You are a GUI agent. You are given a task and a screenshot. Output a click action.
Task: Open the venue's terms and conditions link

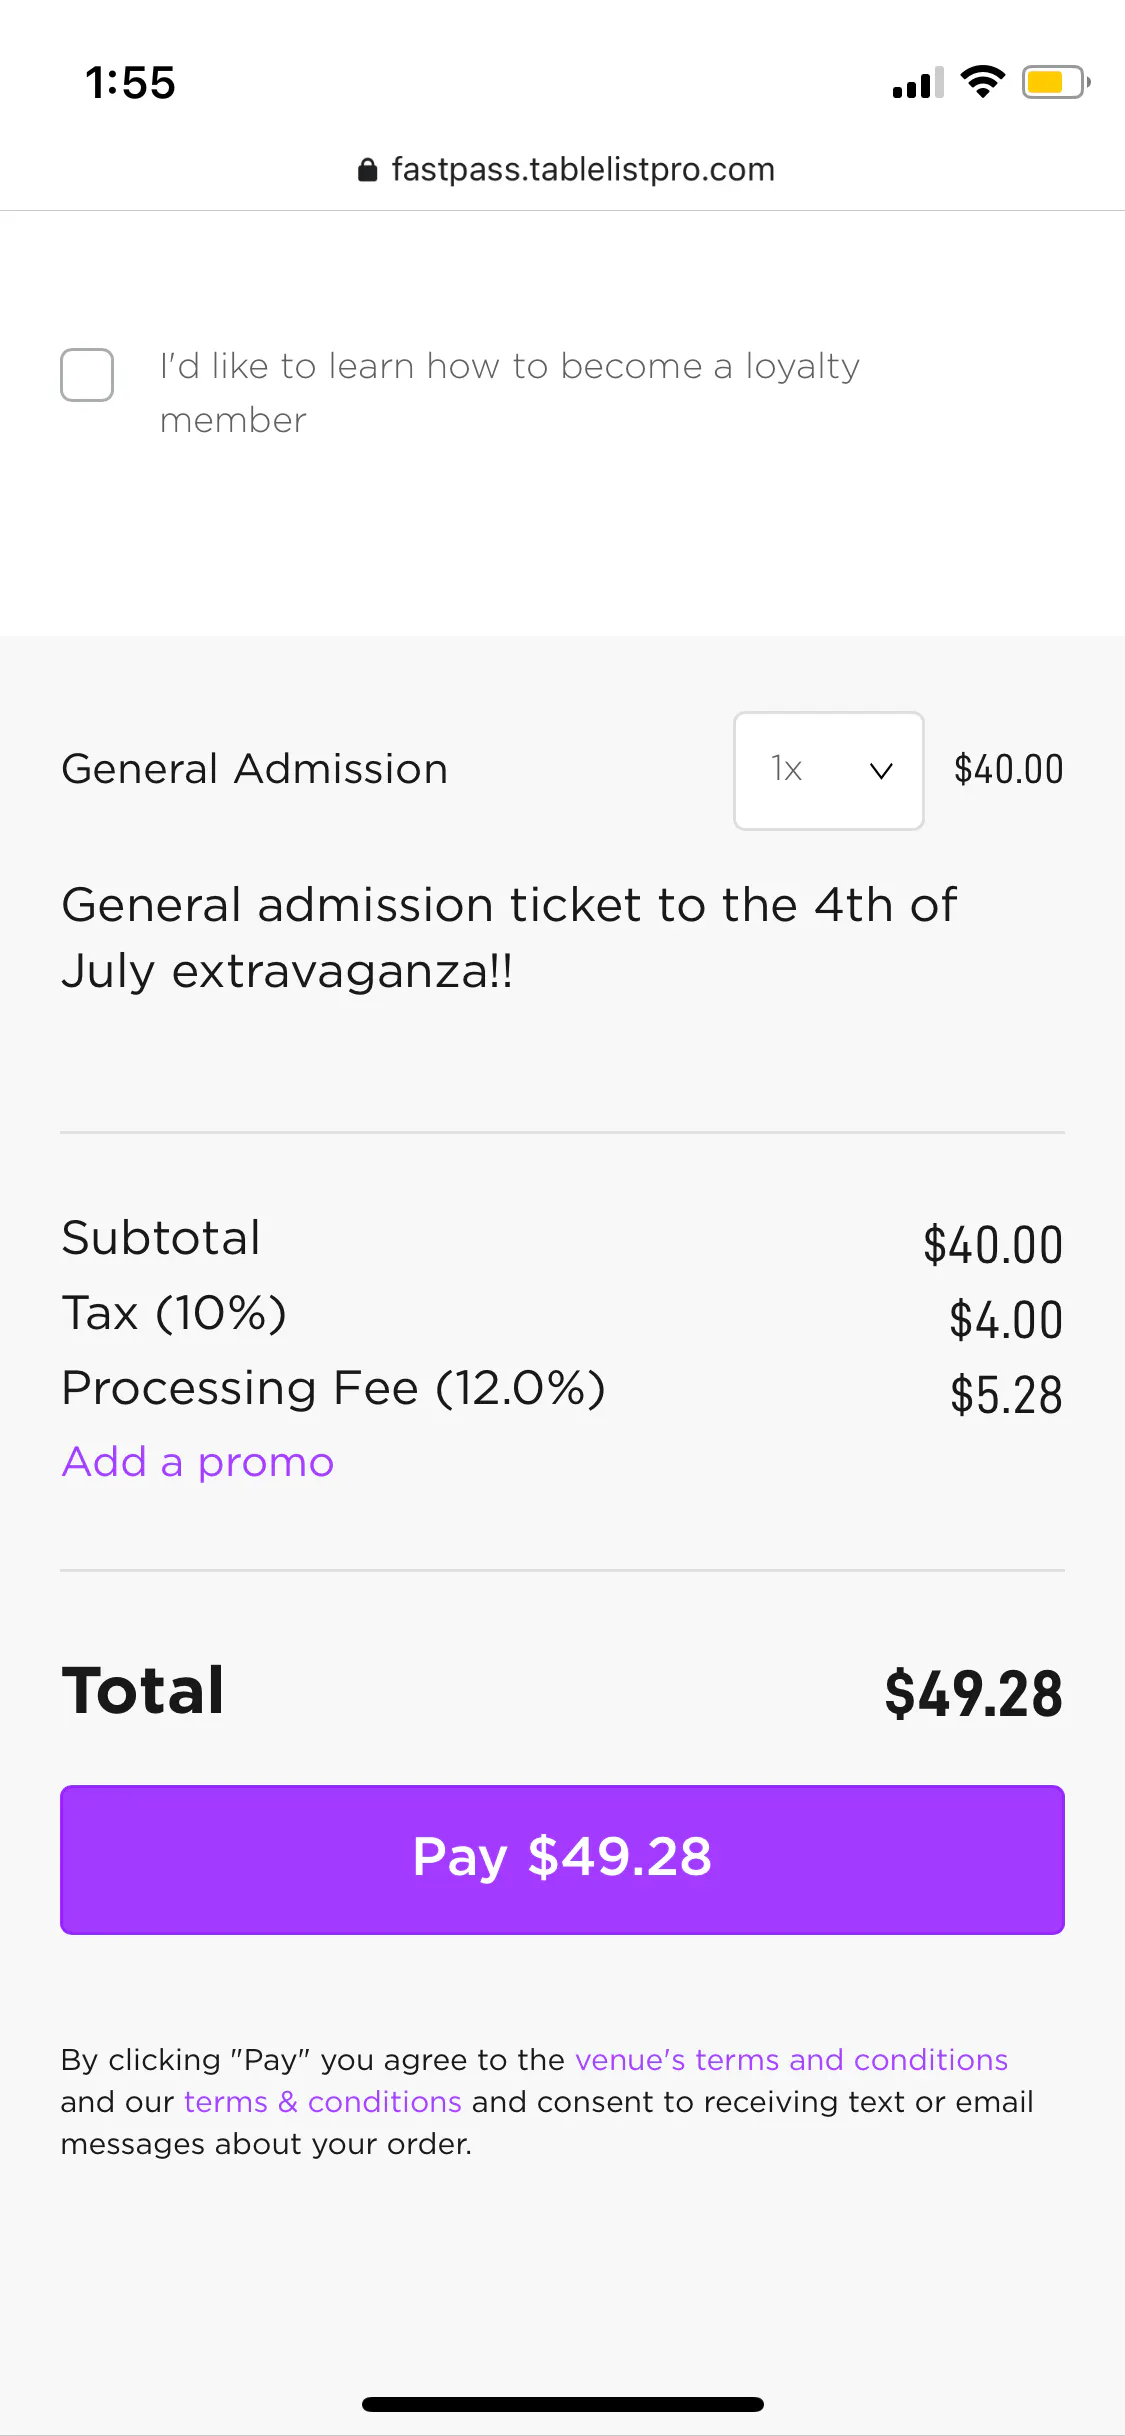click(x=791, y=2060)
